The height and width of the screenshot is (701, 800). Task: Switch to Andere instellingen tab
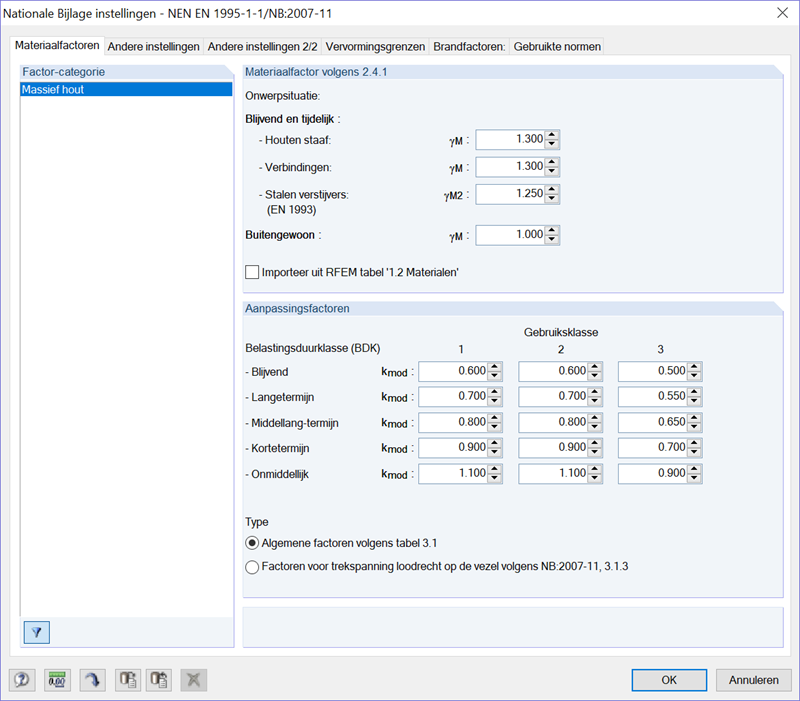point(154,46)
